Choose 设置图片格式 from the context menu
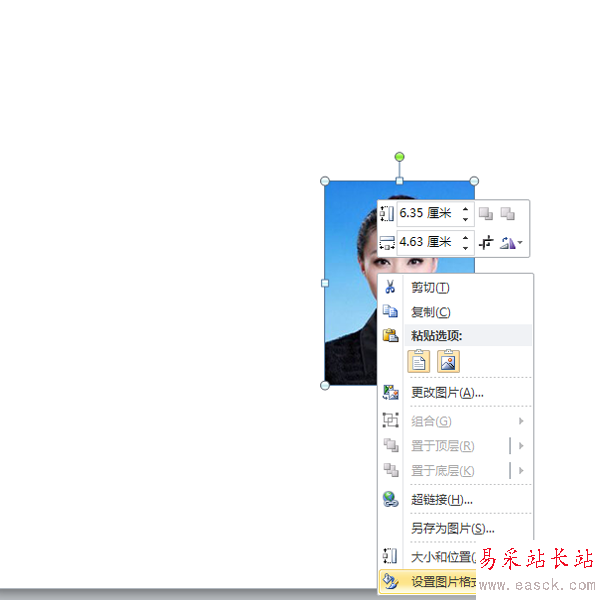The image size is (596, 600). (428, 582)
